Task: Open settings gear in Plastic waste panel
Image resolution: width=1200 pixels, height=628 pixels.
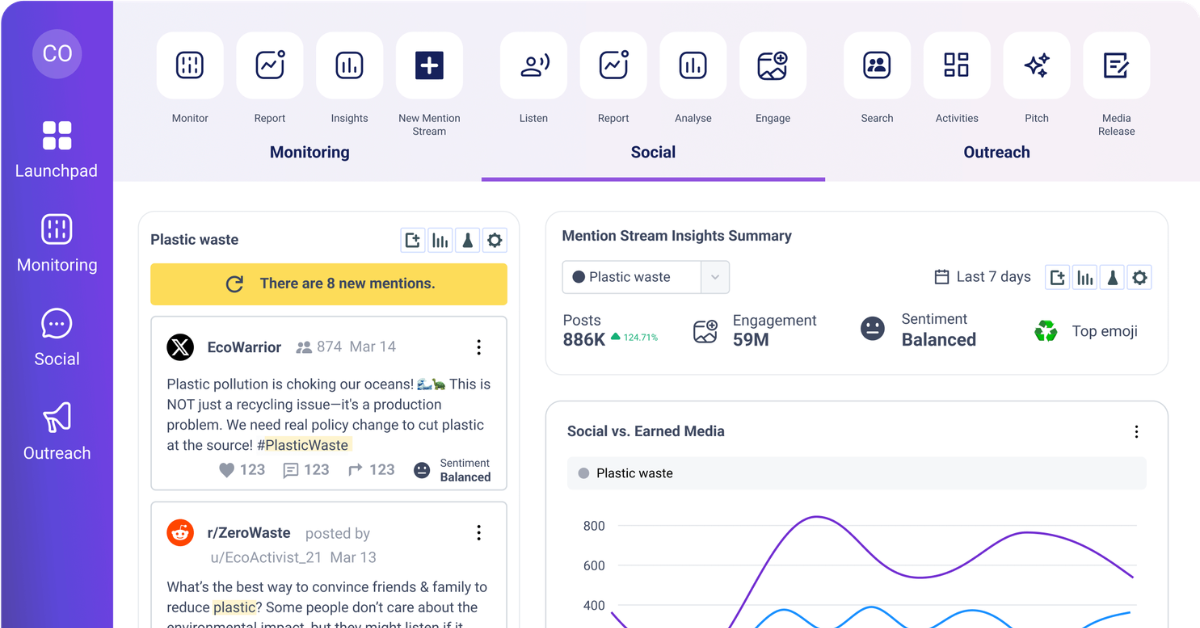Action: tap(494, 240)
